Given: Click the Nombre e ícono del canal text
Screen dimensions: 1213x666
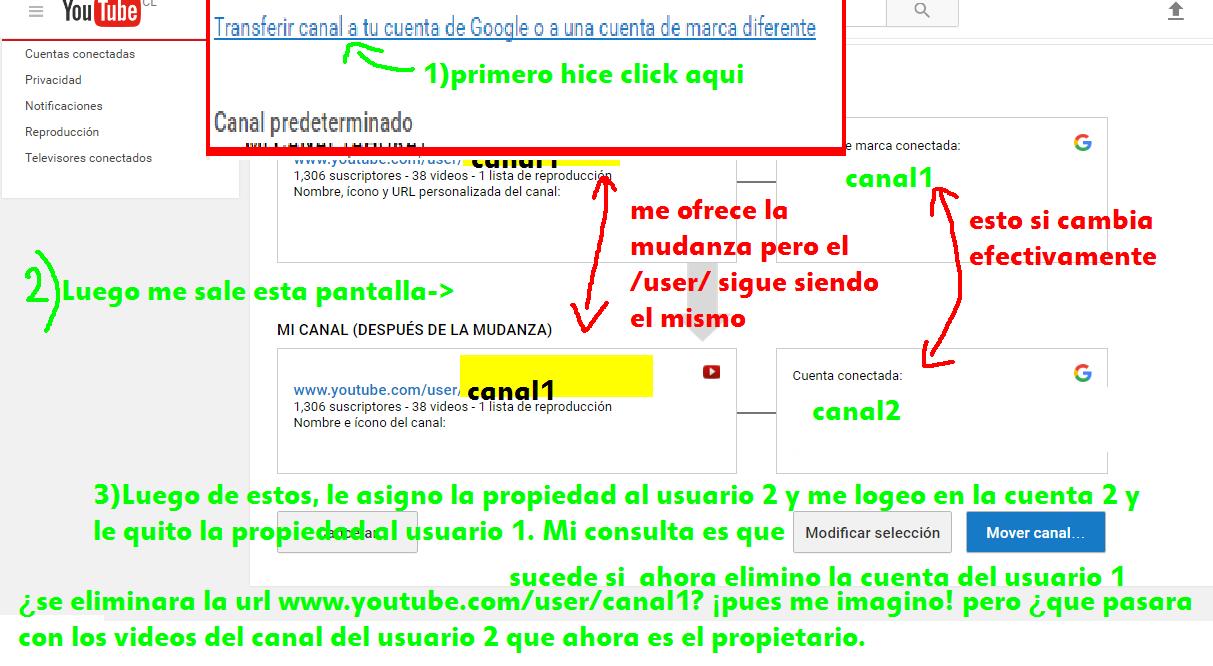Looking at the screenshot, I should click(369, 423).
